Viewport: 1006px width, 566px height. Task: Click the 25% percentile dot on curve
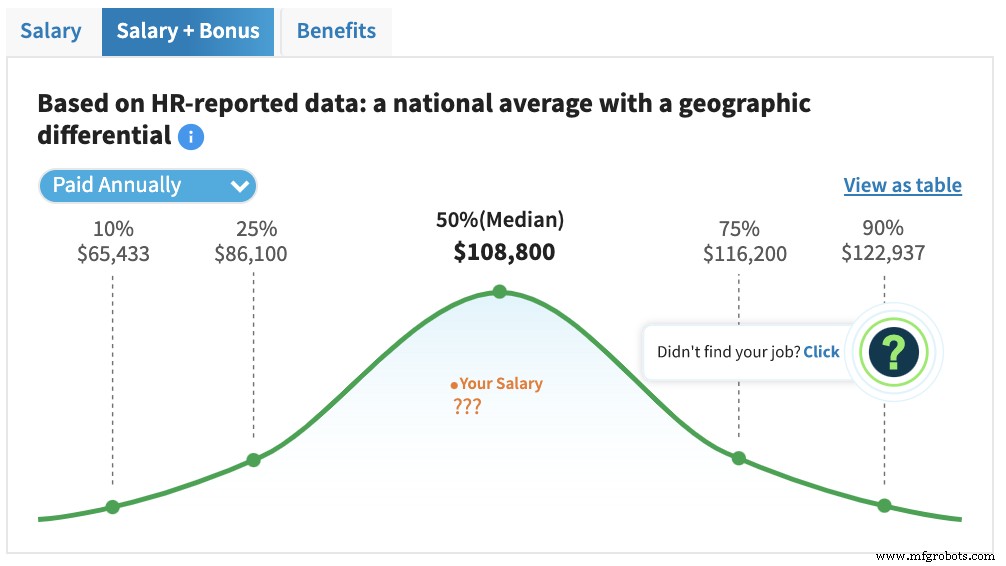[253, 460]
